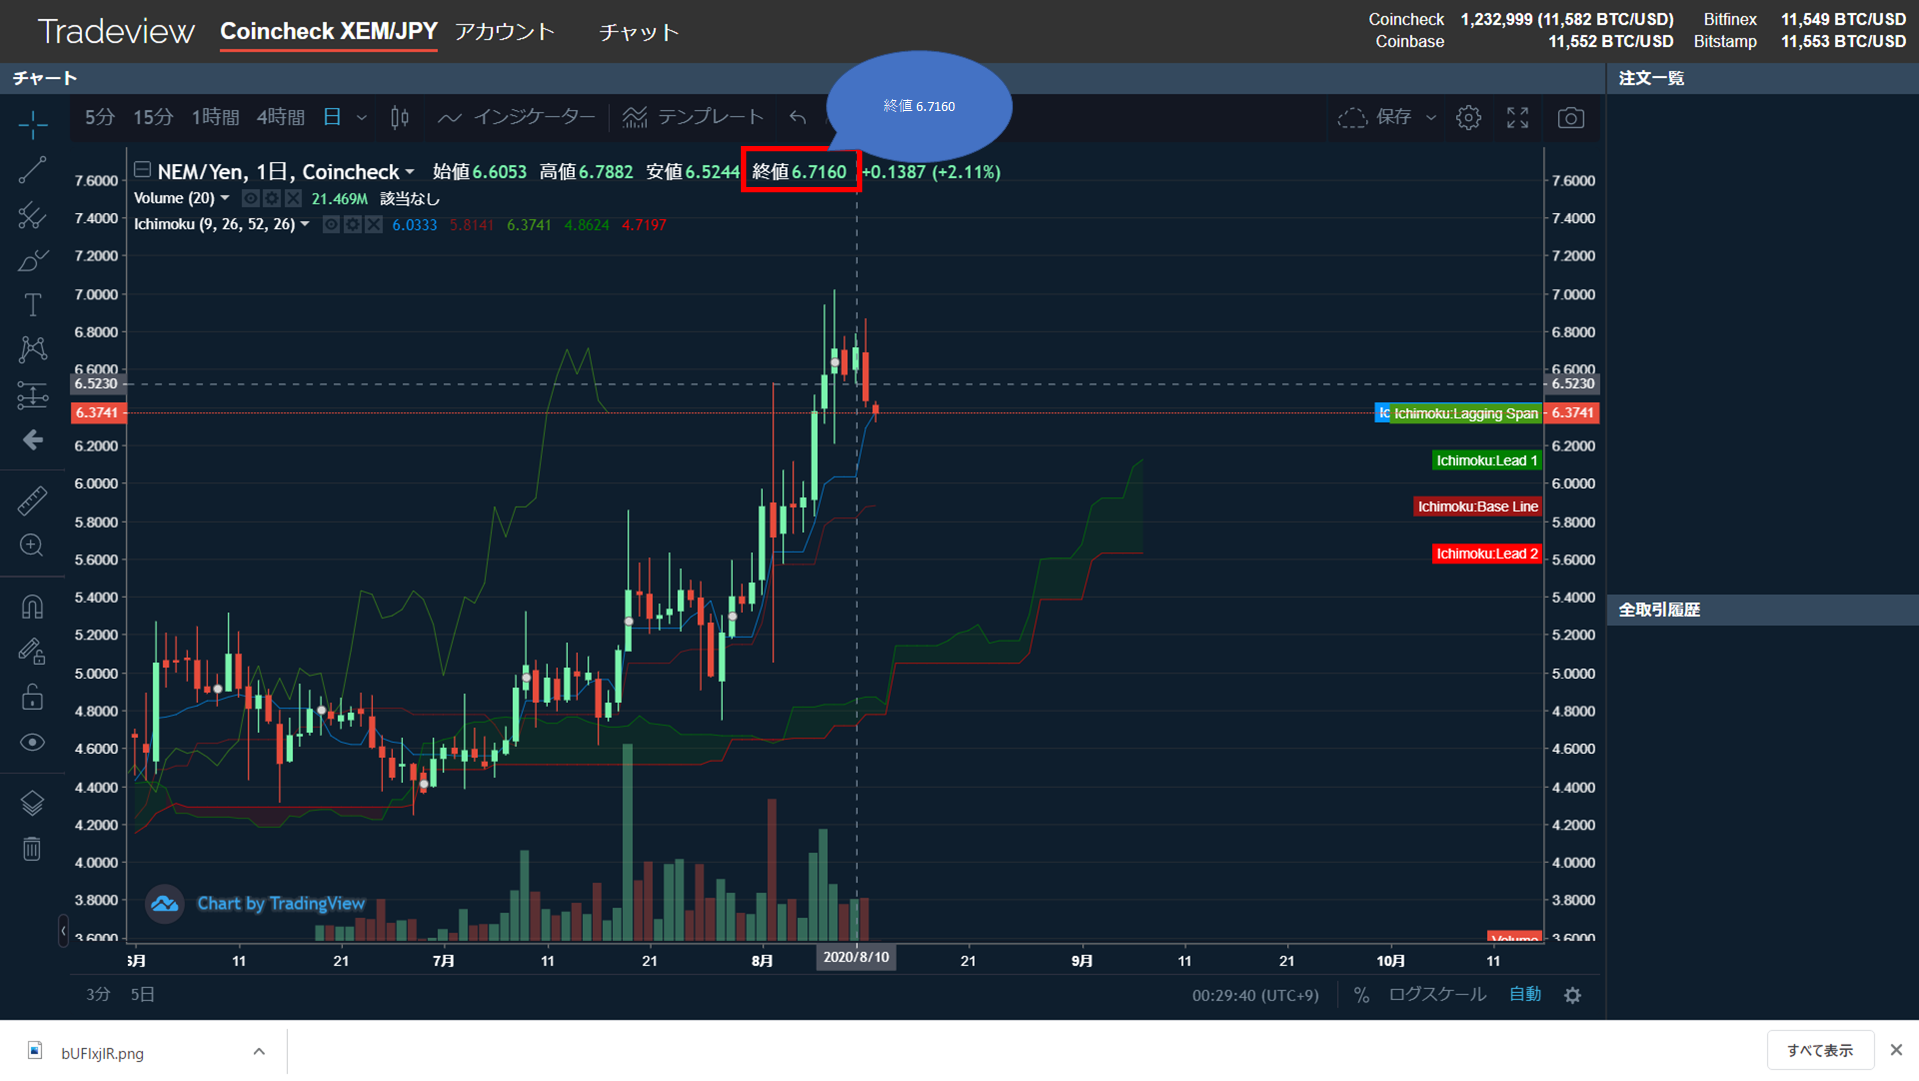Click the undo arrow in toolbar
This screenshot has height=1081, width=1919.
(x=798, y=118)
